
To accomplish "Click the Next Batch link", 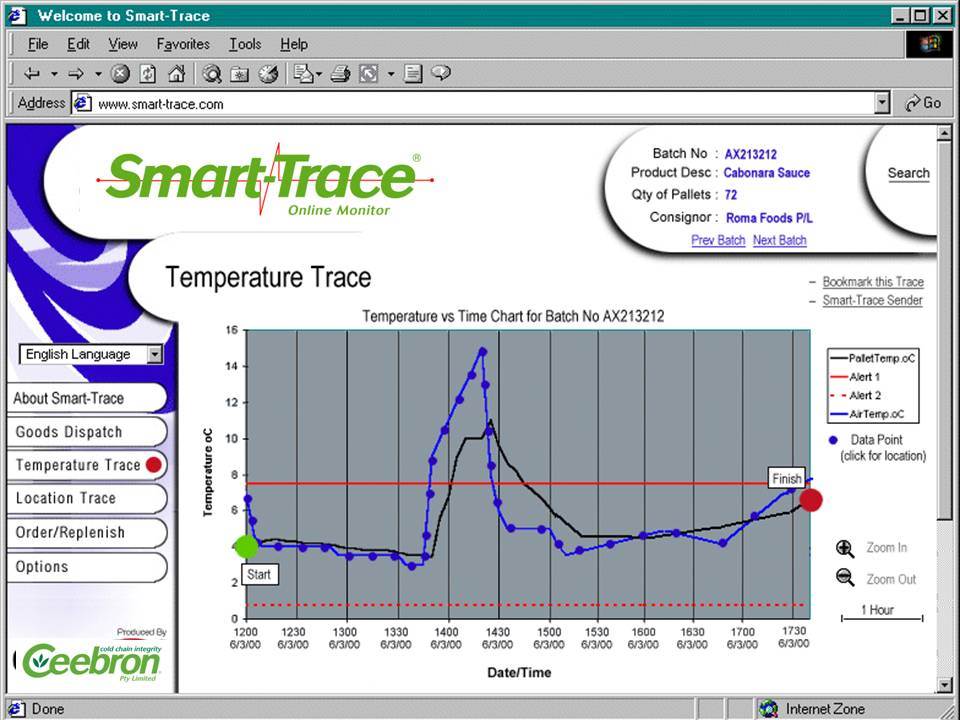I will click(x=779, y=240).
